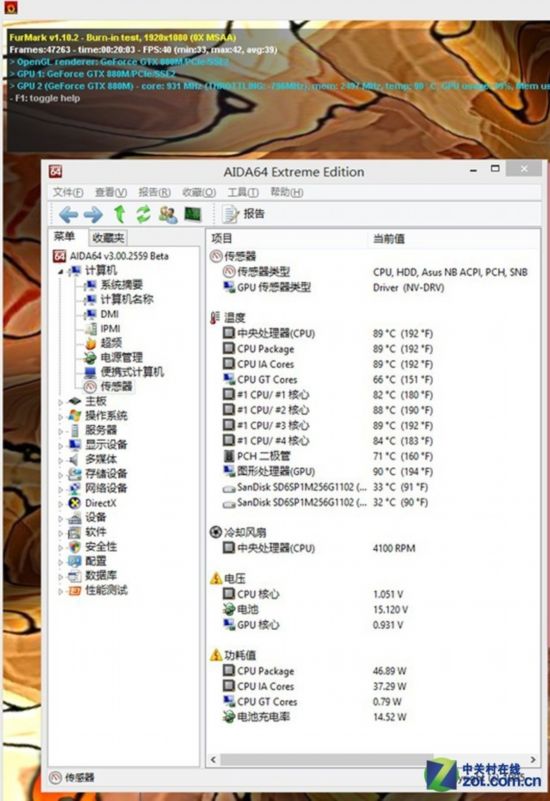Viewport: 550px width, 801px height.
Task: Click the 网络设备 network icon
Action: pyautogui.click(x=75, y=488)
